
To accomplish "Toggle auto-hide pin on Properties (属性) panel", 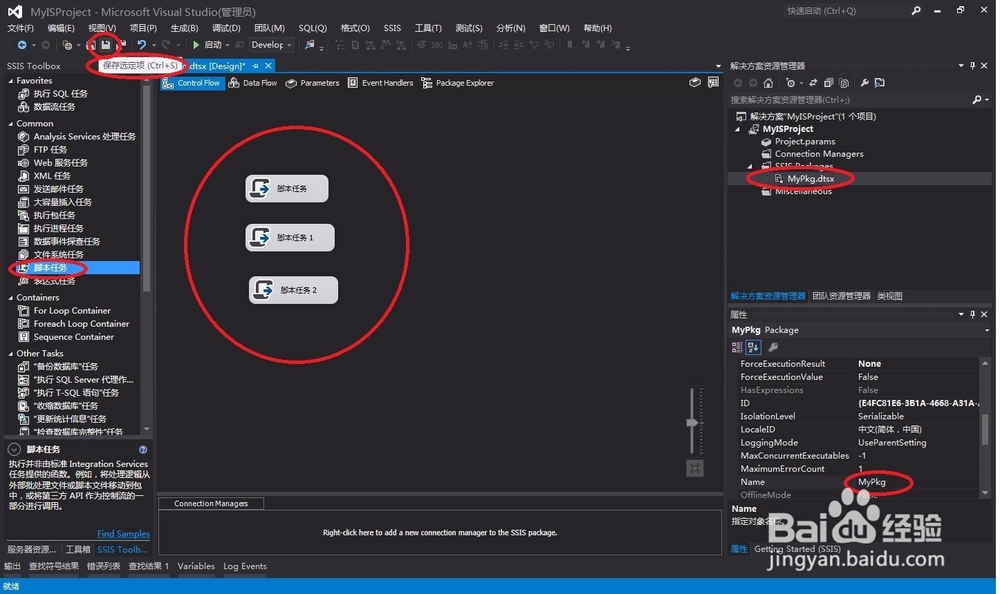I will pyautogui.click(x=972, y=314).
